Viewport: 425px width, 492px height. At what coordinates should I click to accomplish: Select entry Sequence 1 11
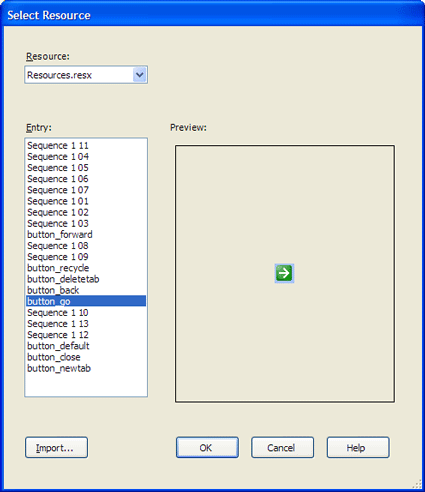pos(86,146)
